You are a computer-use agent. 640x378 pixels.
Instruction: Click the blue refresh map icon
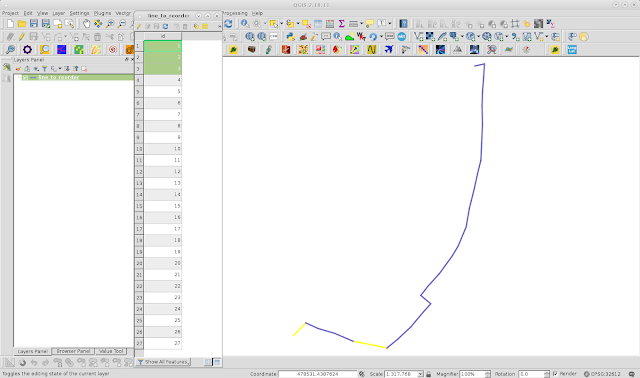(x=228, y=24)
